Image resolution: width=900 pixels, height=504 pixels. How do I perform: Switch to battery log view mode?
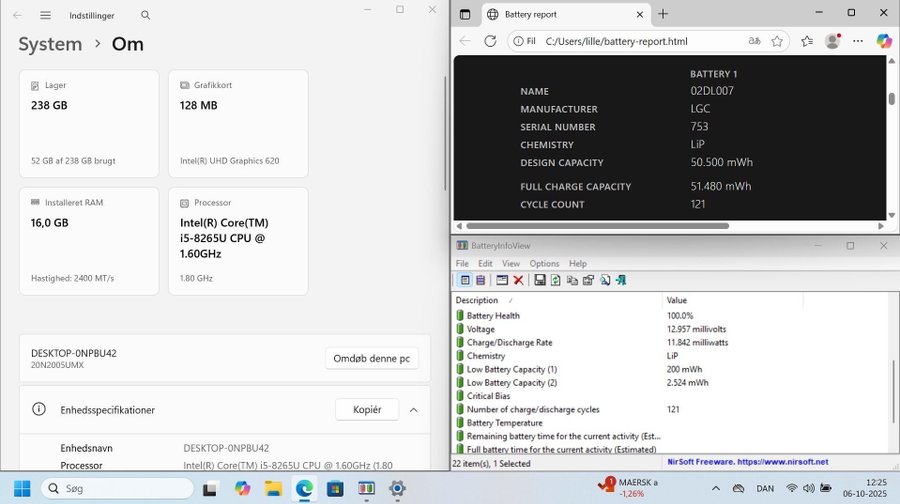pos(480,280)
